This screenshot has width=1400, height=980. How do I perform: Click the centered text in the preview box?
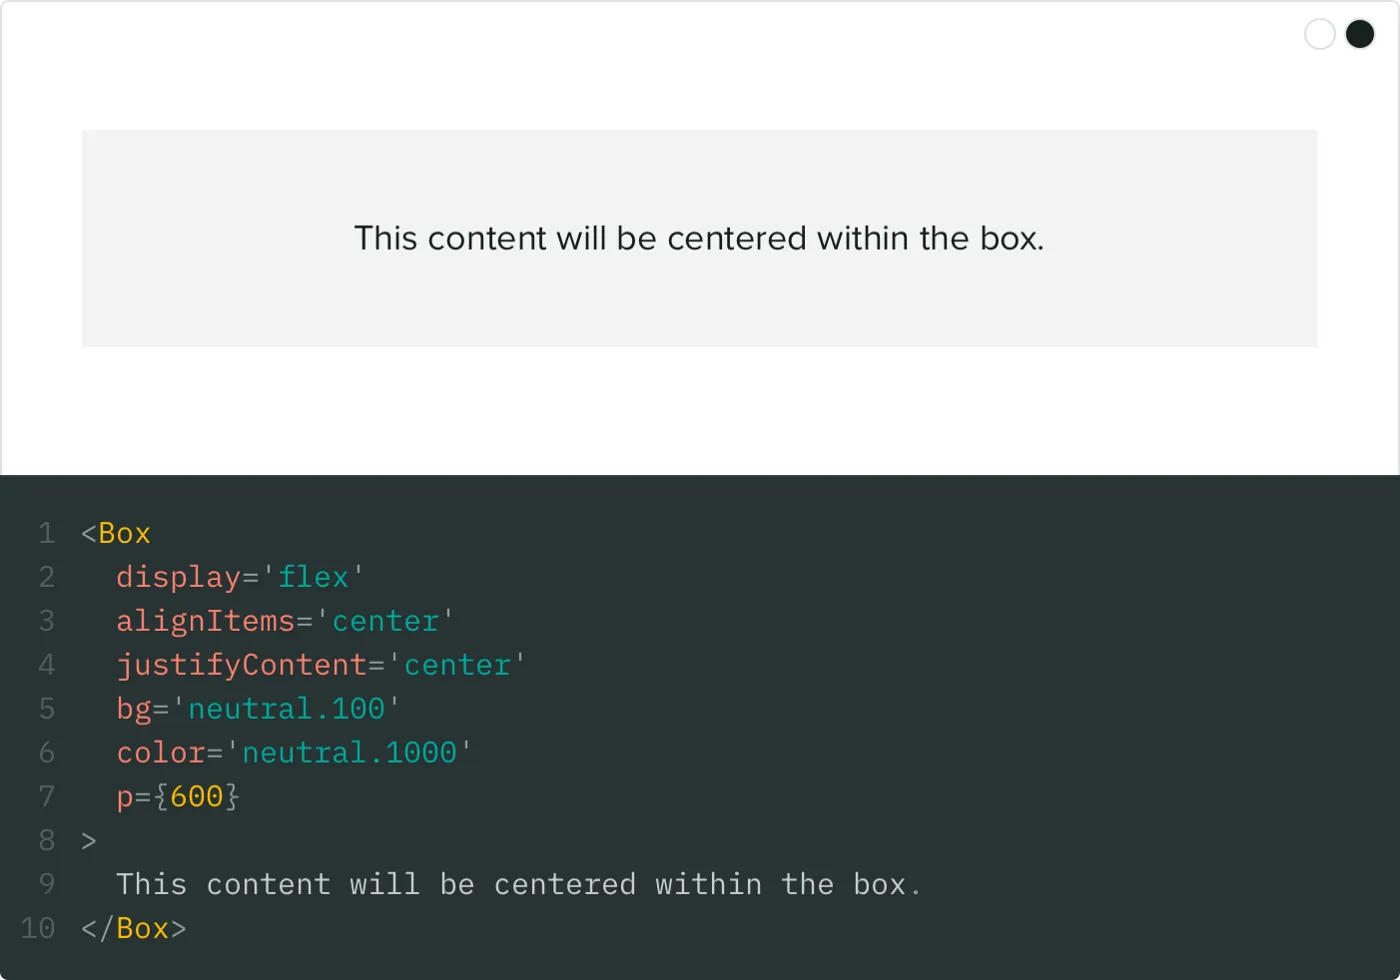point(699,238)
